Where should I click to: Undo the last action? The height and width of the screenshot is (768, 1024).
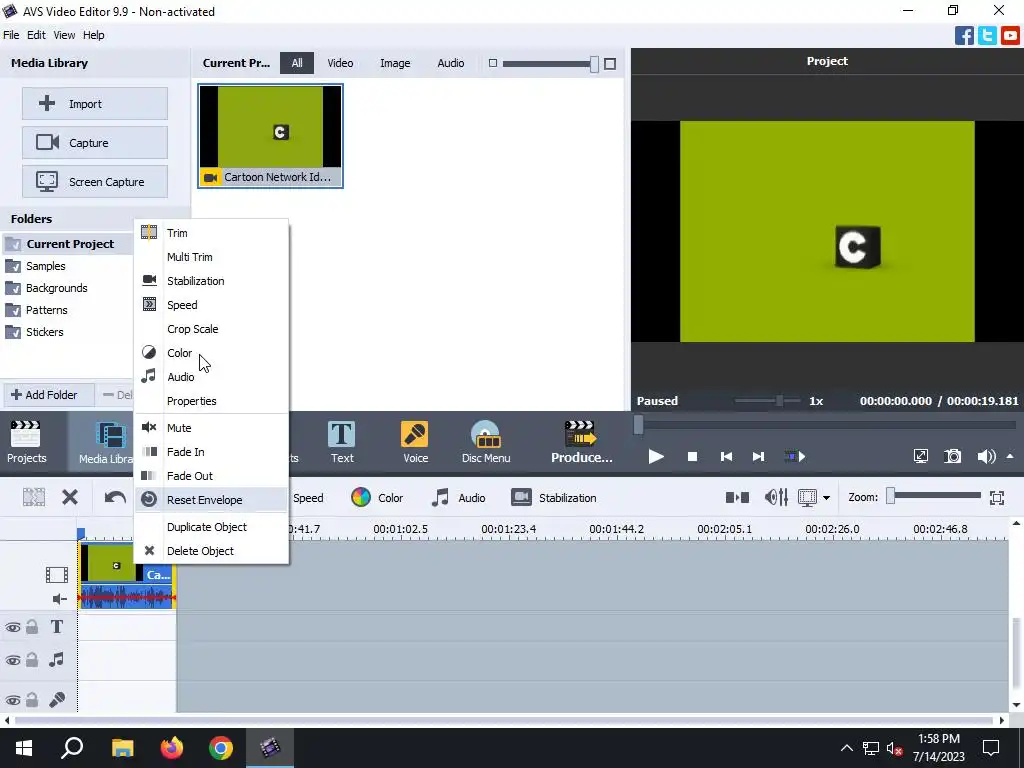click(115, 498)
